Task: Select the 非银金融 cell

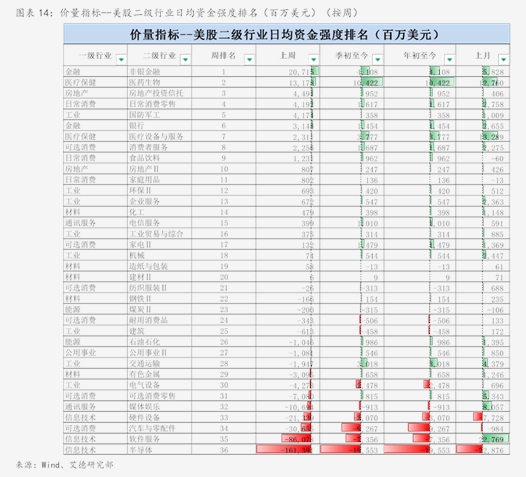Action: (x=160, y=71)
